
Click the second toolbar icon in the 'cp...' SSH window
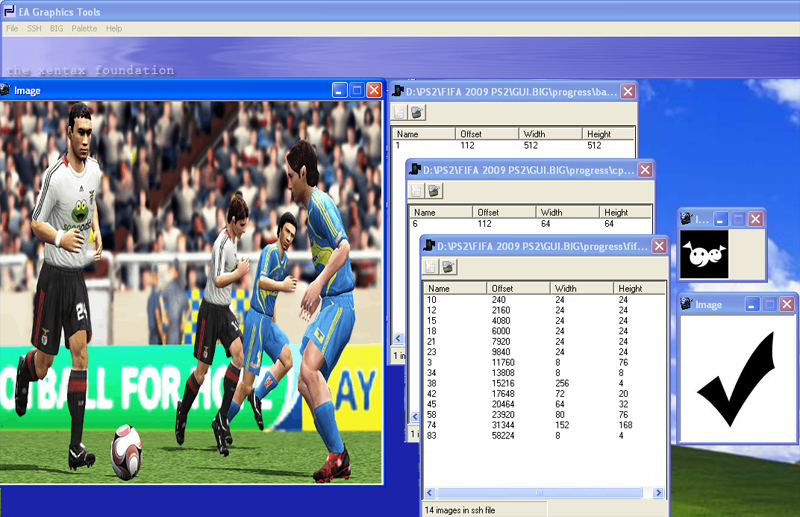pos(434,191)
